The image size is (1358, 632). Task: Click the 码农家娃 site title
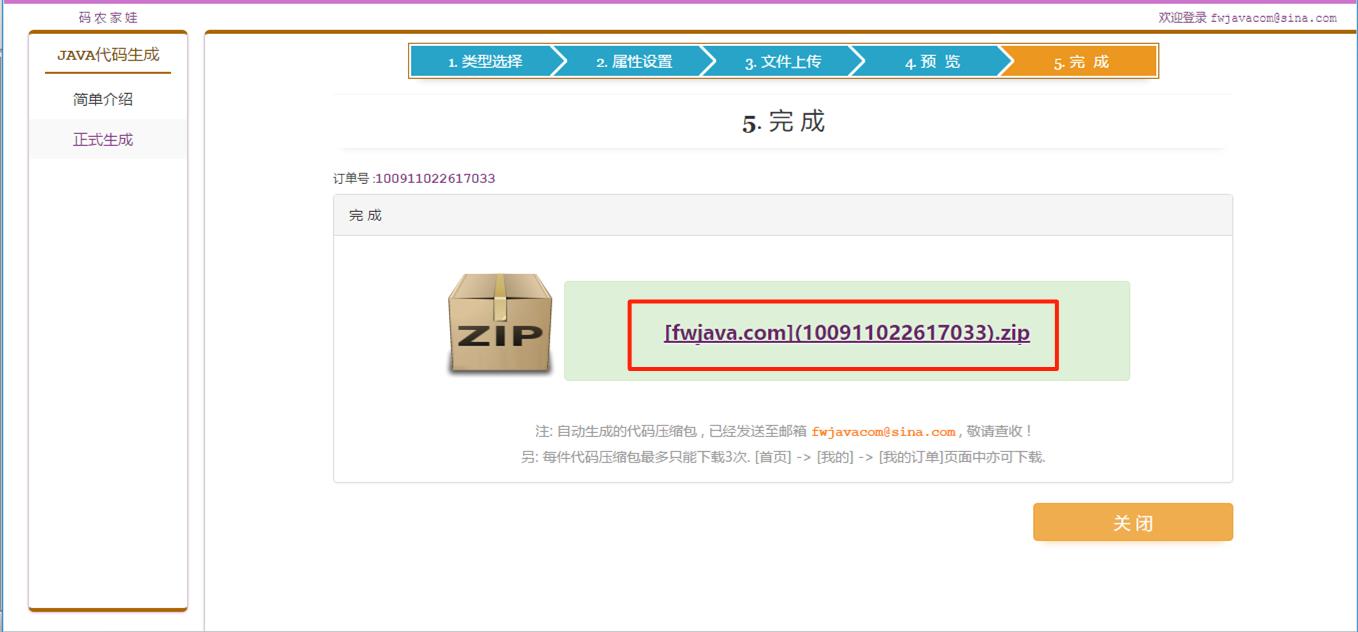point(108,18)
